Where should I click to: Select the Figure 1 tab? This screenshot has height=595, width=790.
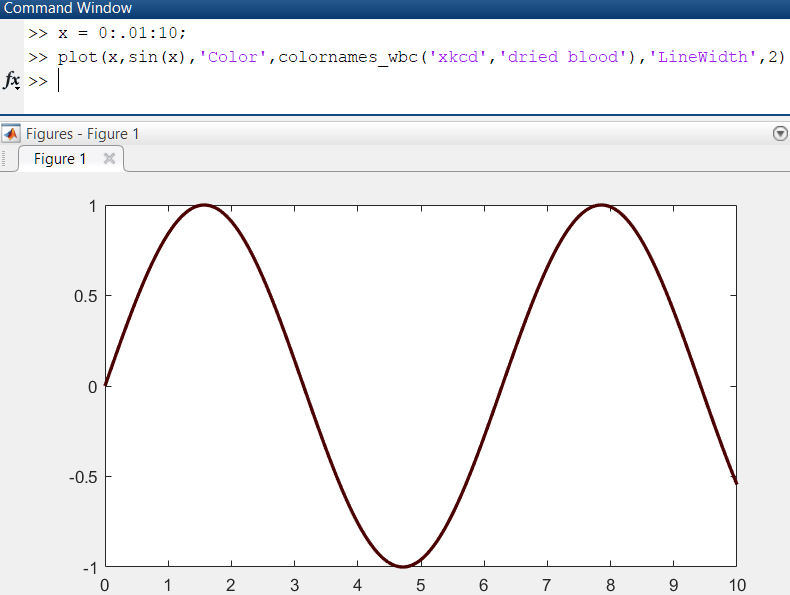pos(60,158)
